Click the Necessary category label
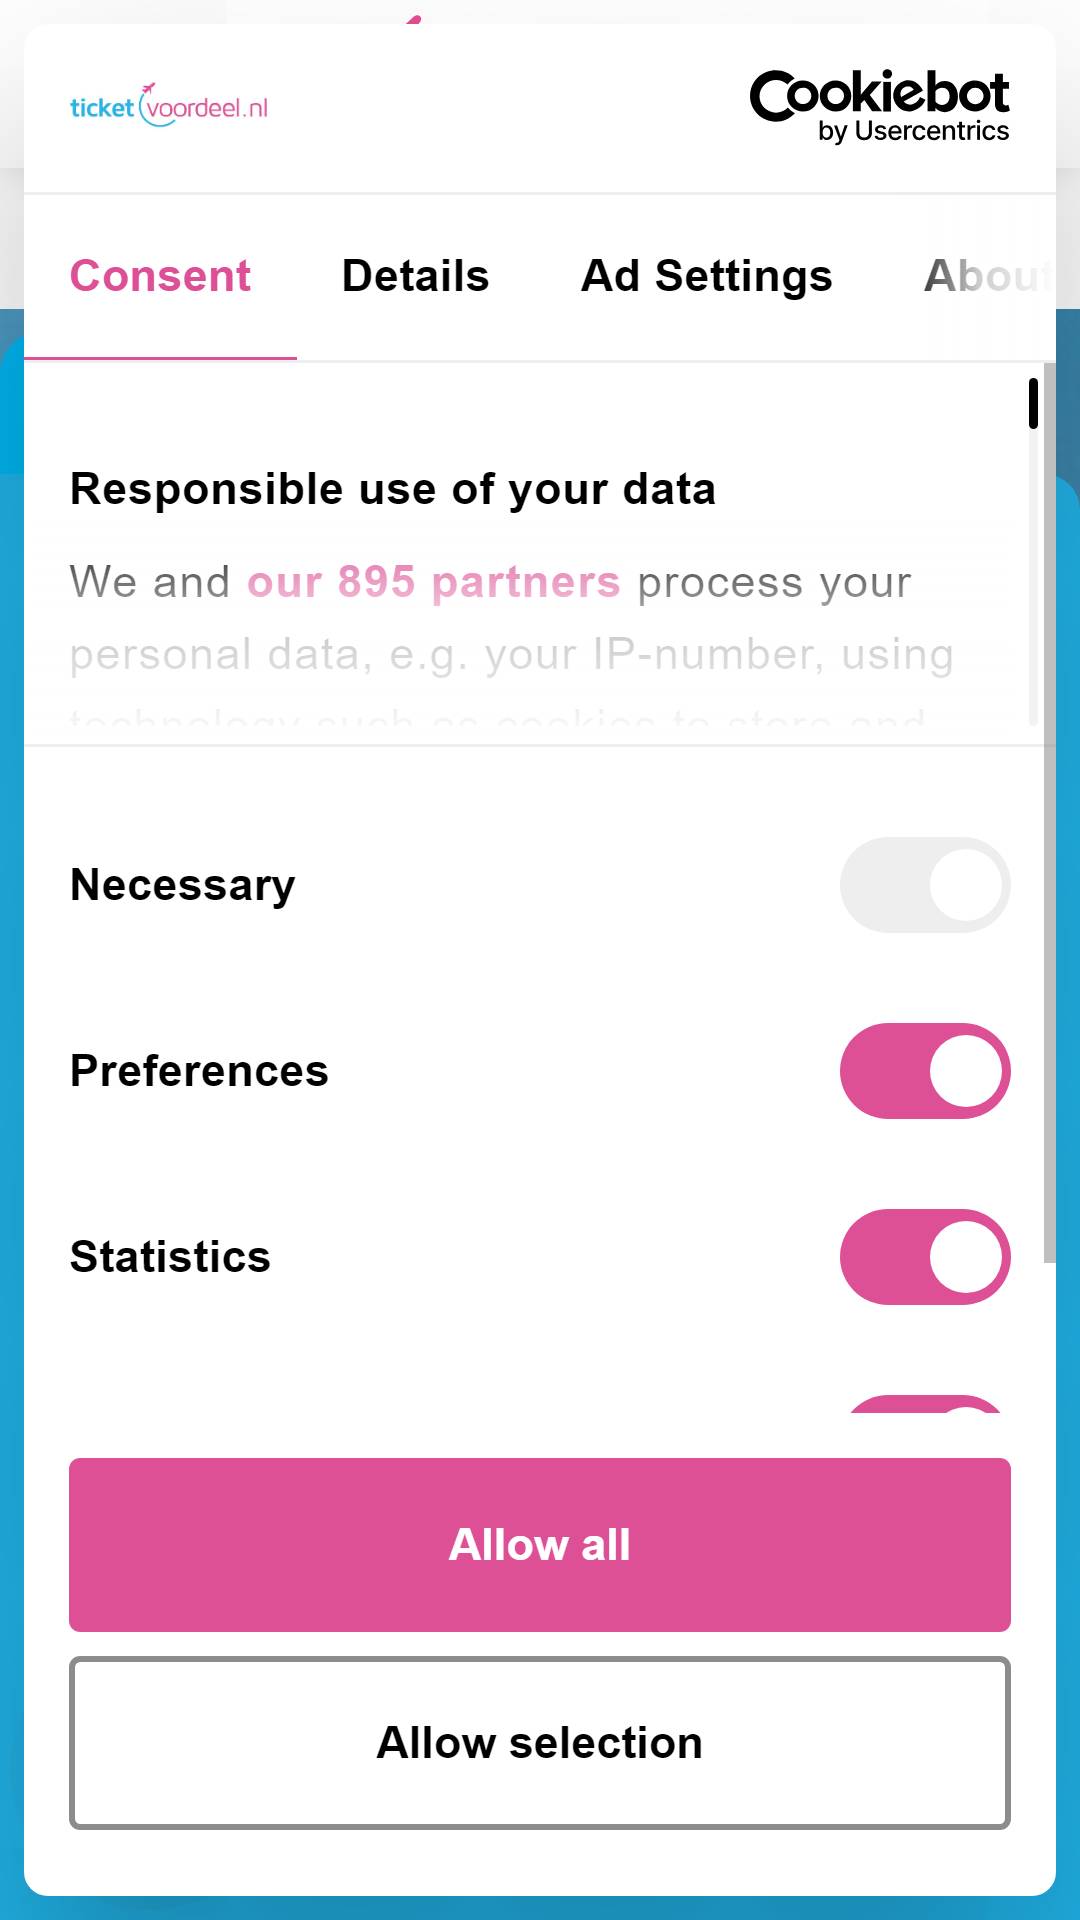Image resolution: width=1080 pixels, height=1920 pixels. click(183, 885)
